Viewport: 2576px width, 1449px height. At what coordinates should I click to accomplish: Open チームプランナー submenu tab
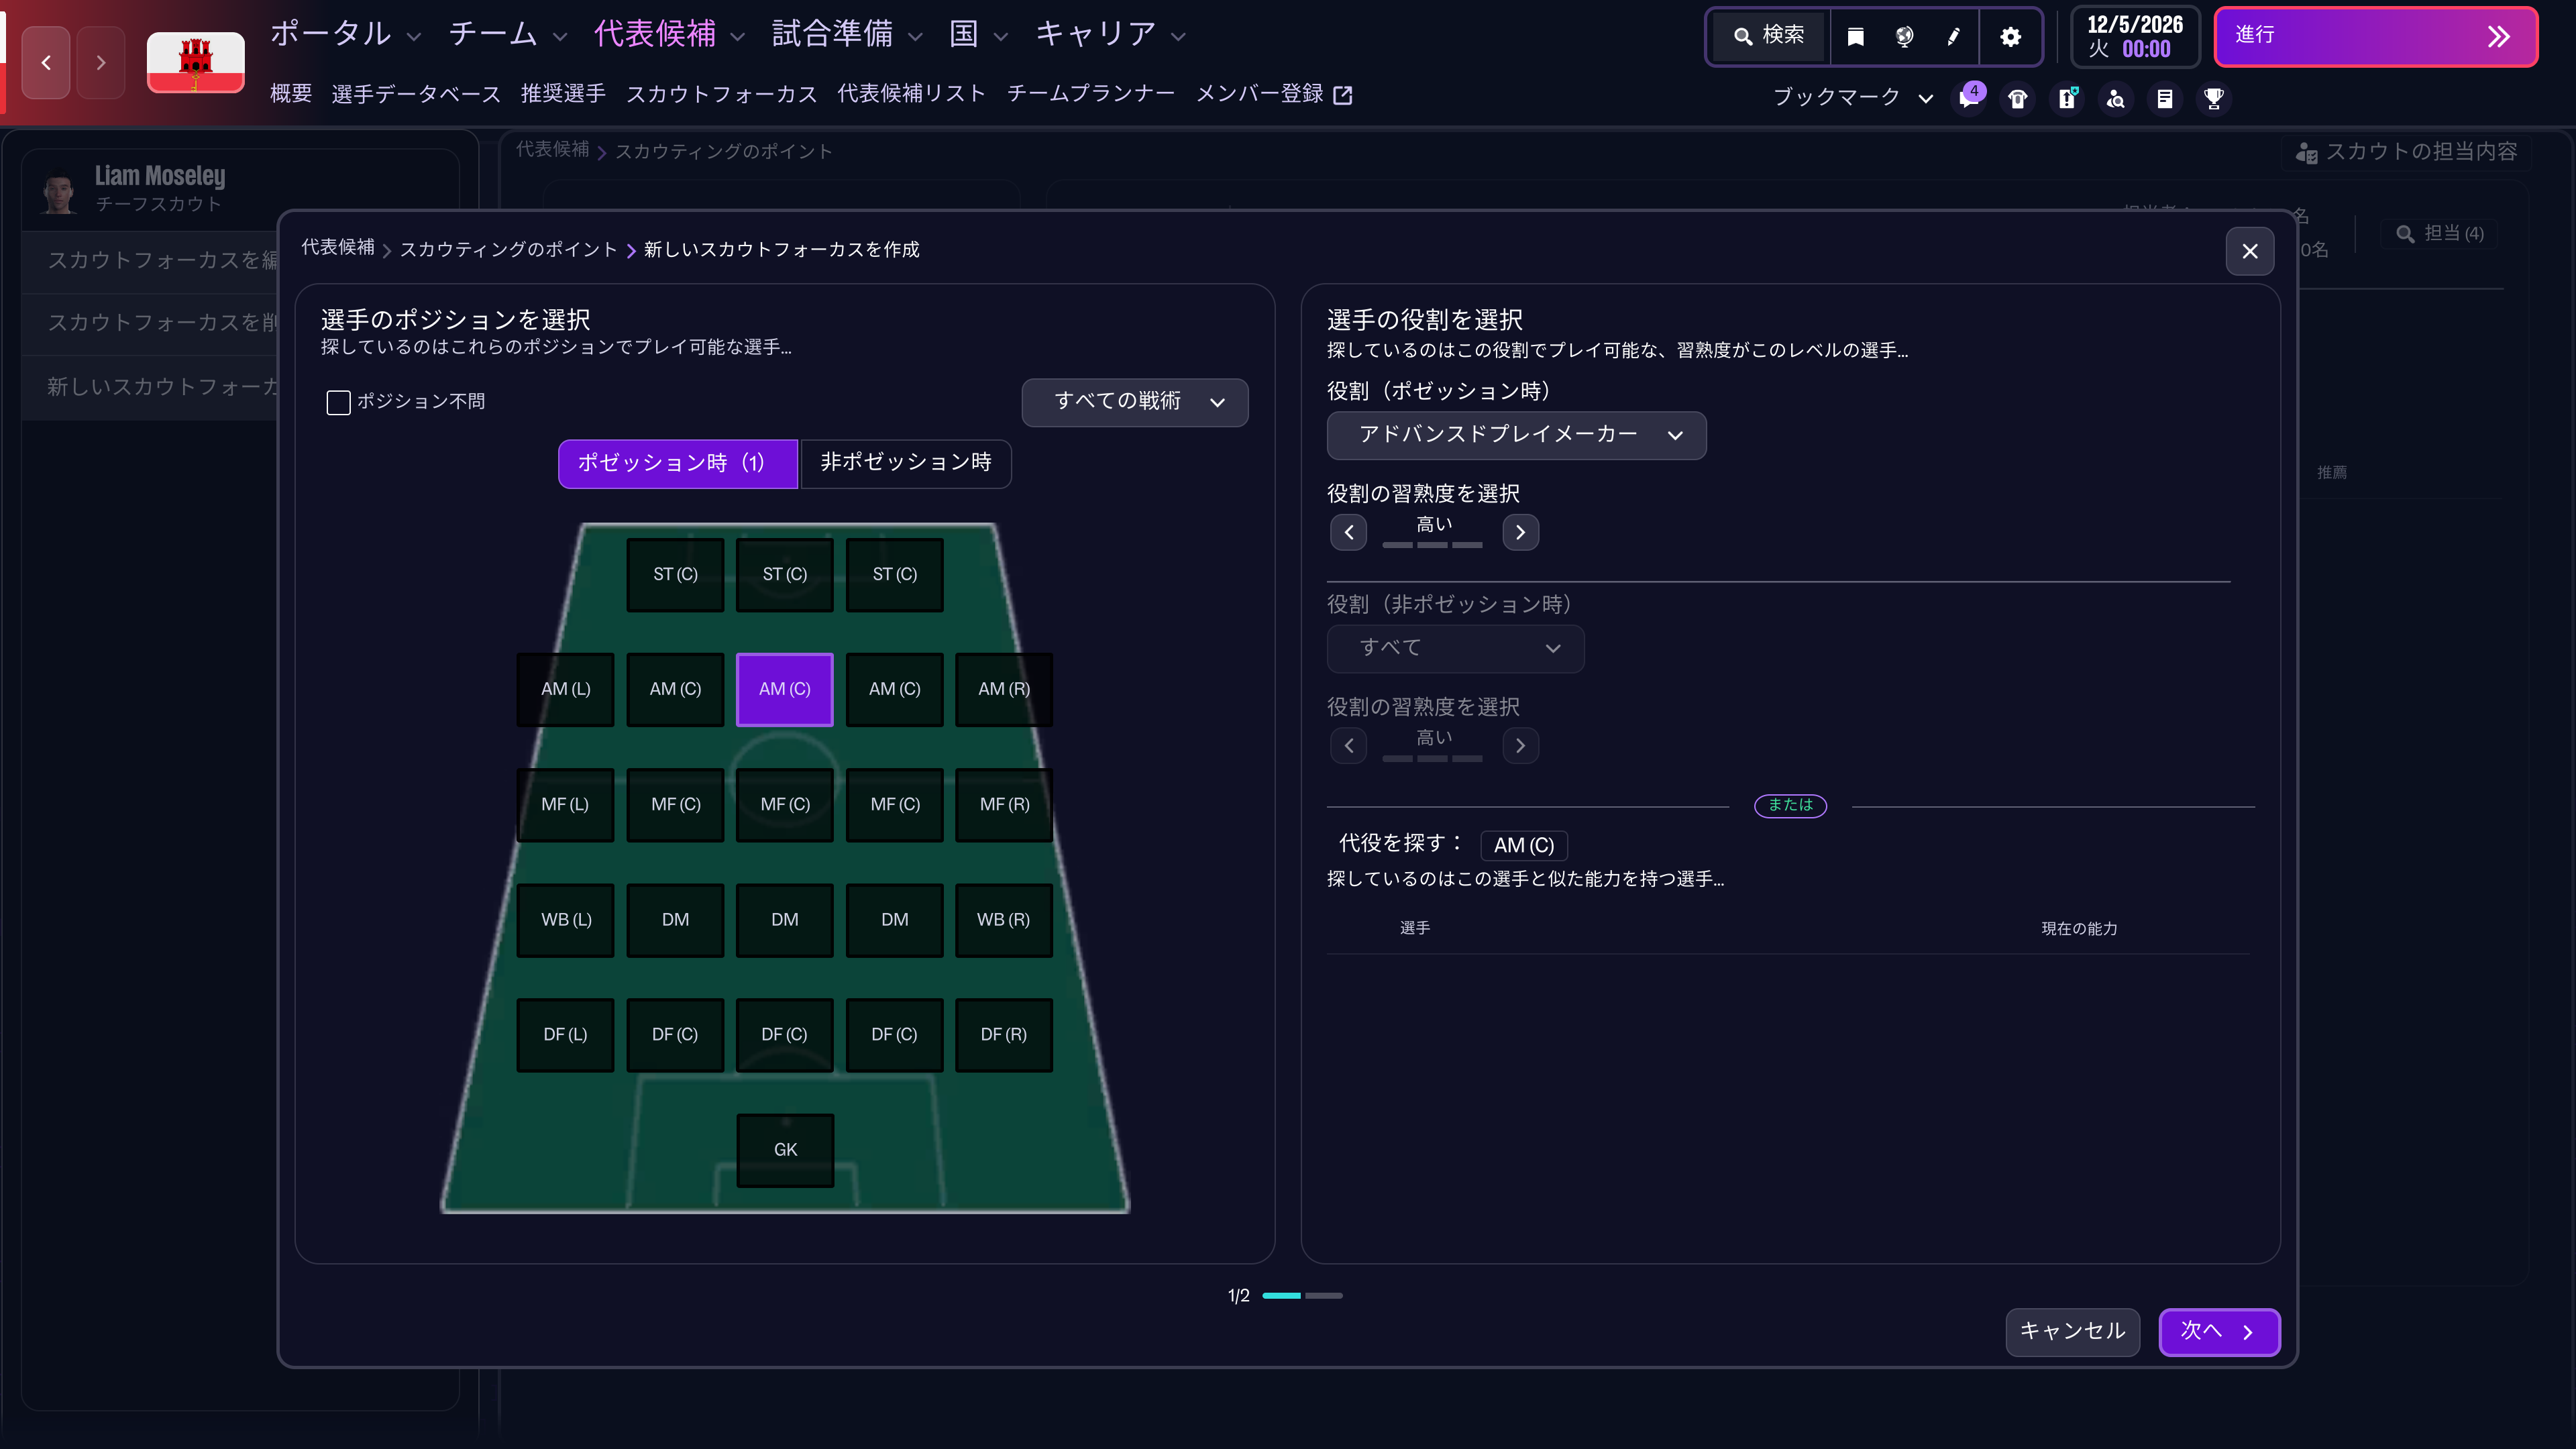(1090, 94)
